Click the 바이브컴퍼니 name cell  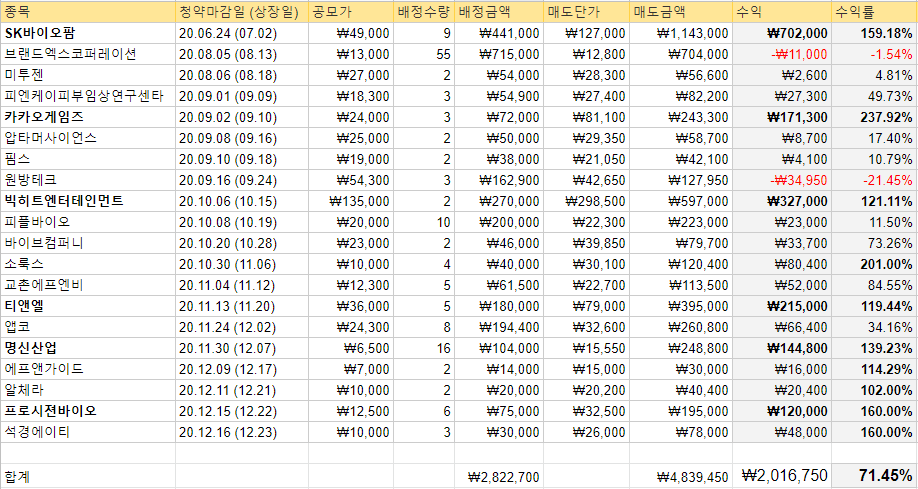pos(88,243)
